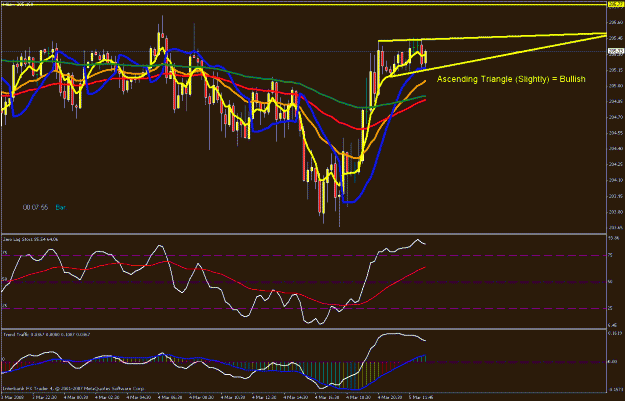Click the '4 Mar 06:20' time axis label
The height and width of the screenshot is (401, 625).
(170, 397)
